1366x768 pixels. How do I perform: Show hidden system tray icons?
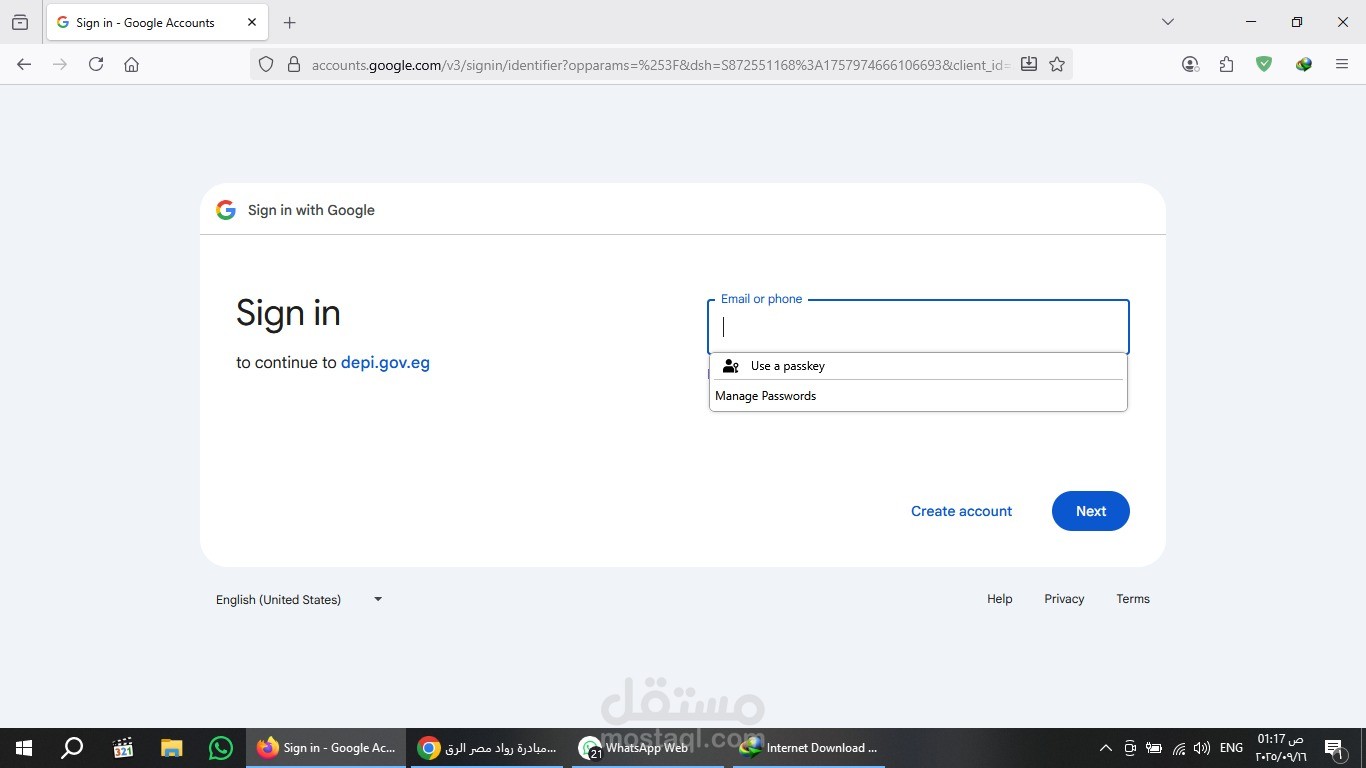pos(1106,748)
